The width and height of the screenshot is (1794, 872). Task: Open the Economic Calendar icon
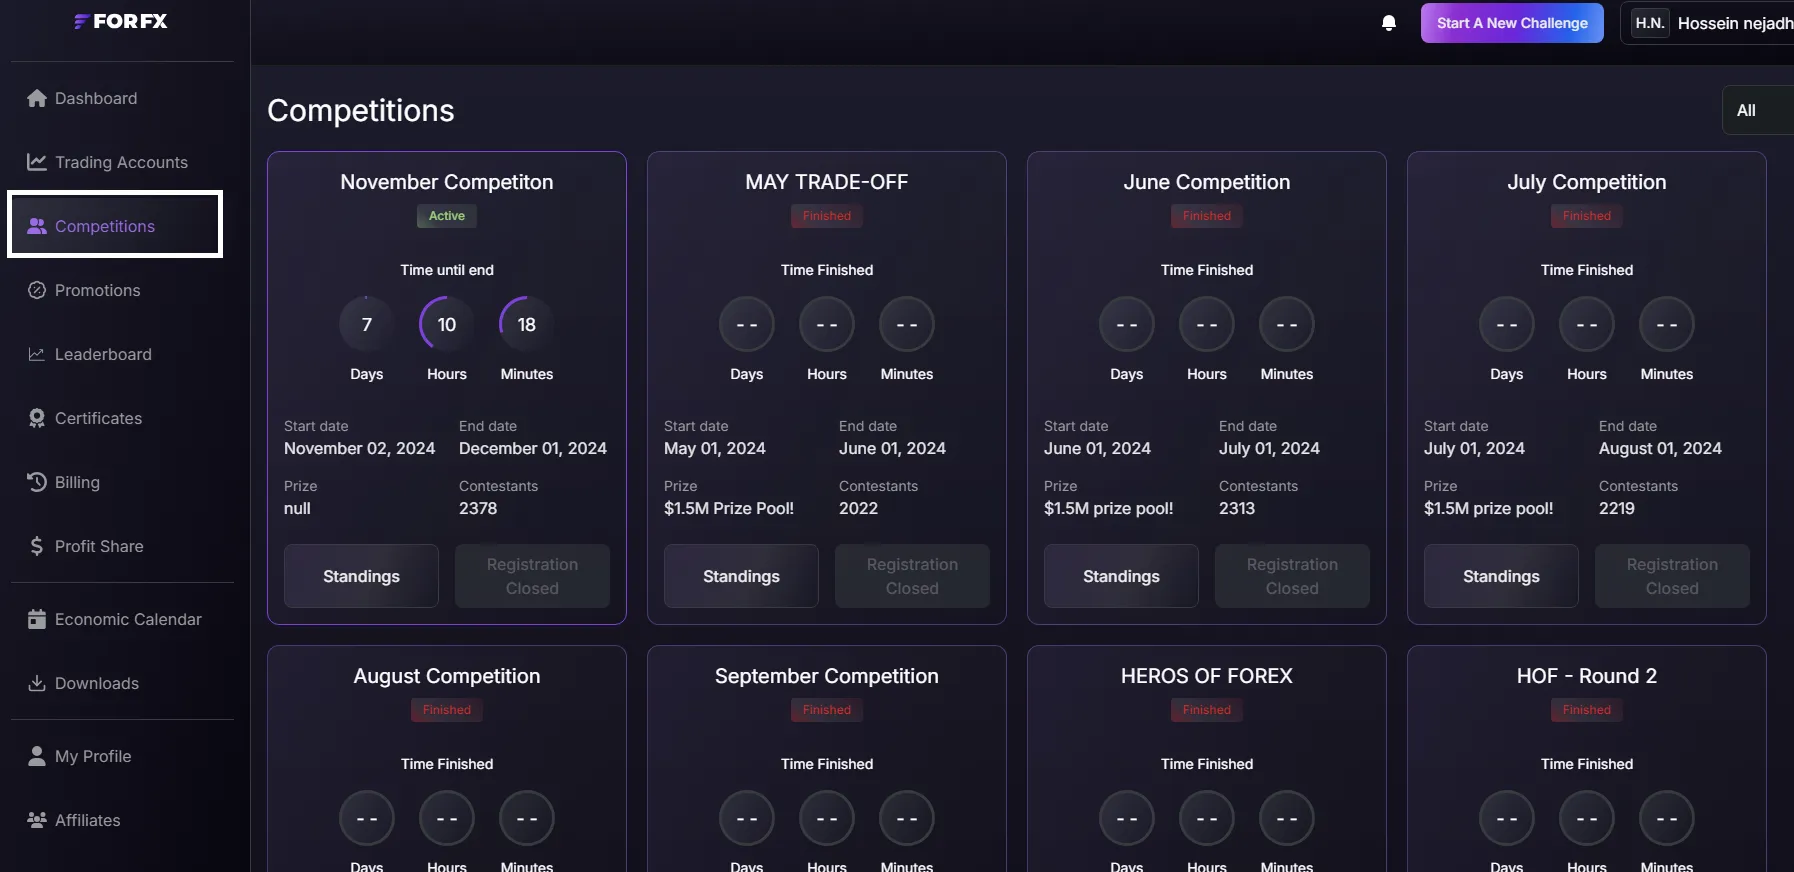click(36, 619)
